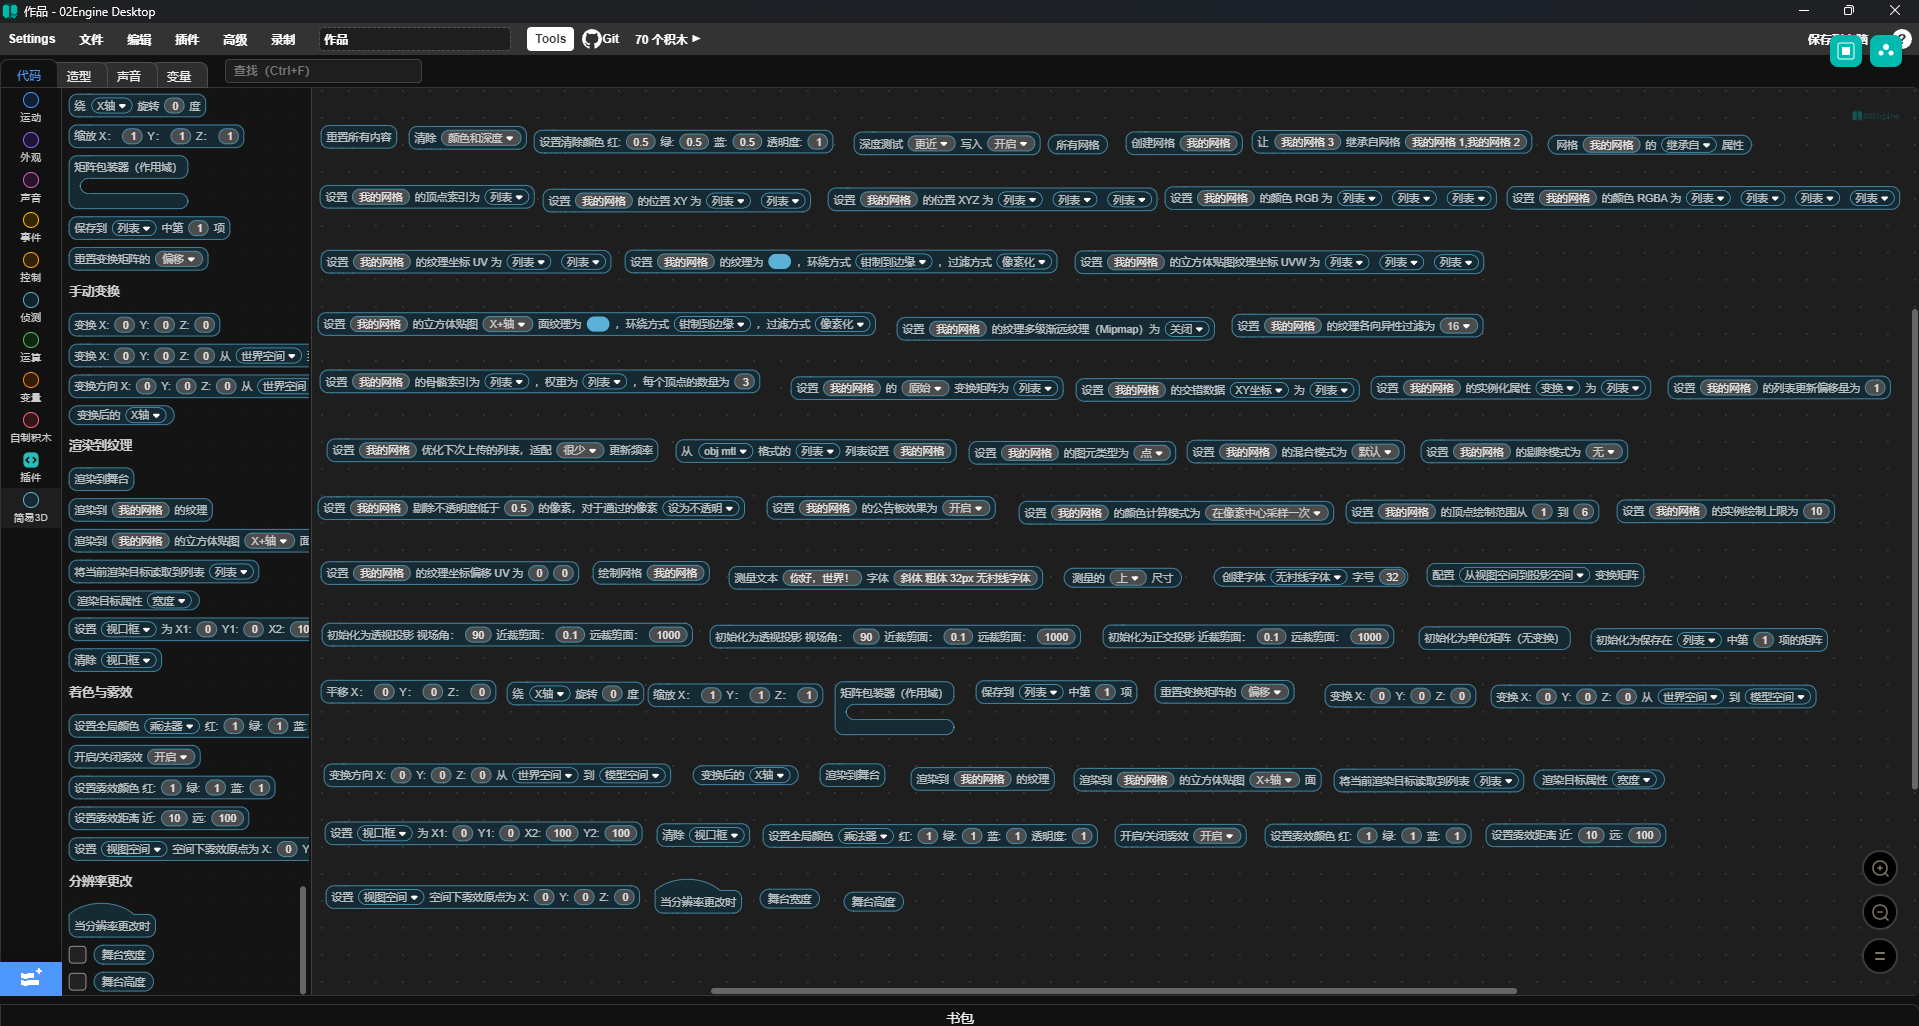Open the 颜色和深度 dropdown in 清除 block
Image resolution: width=1919 pixels, height=1026 pixels.
click(481, 138)
